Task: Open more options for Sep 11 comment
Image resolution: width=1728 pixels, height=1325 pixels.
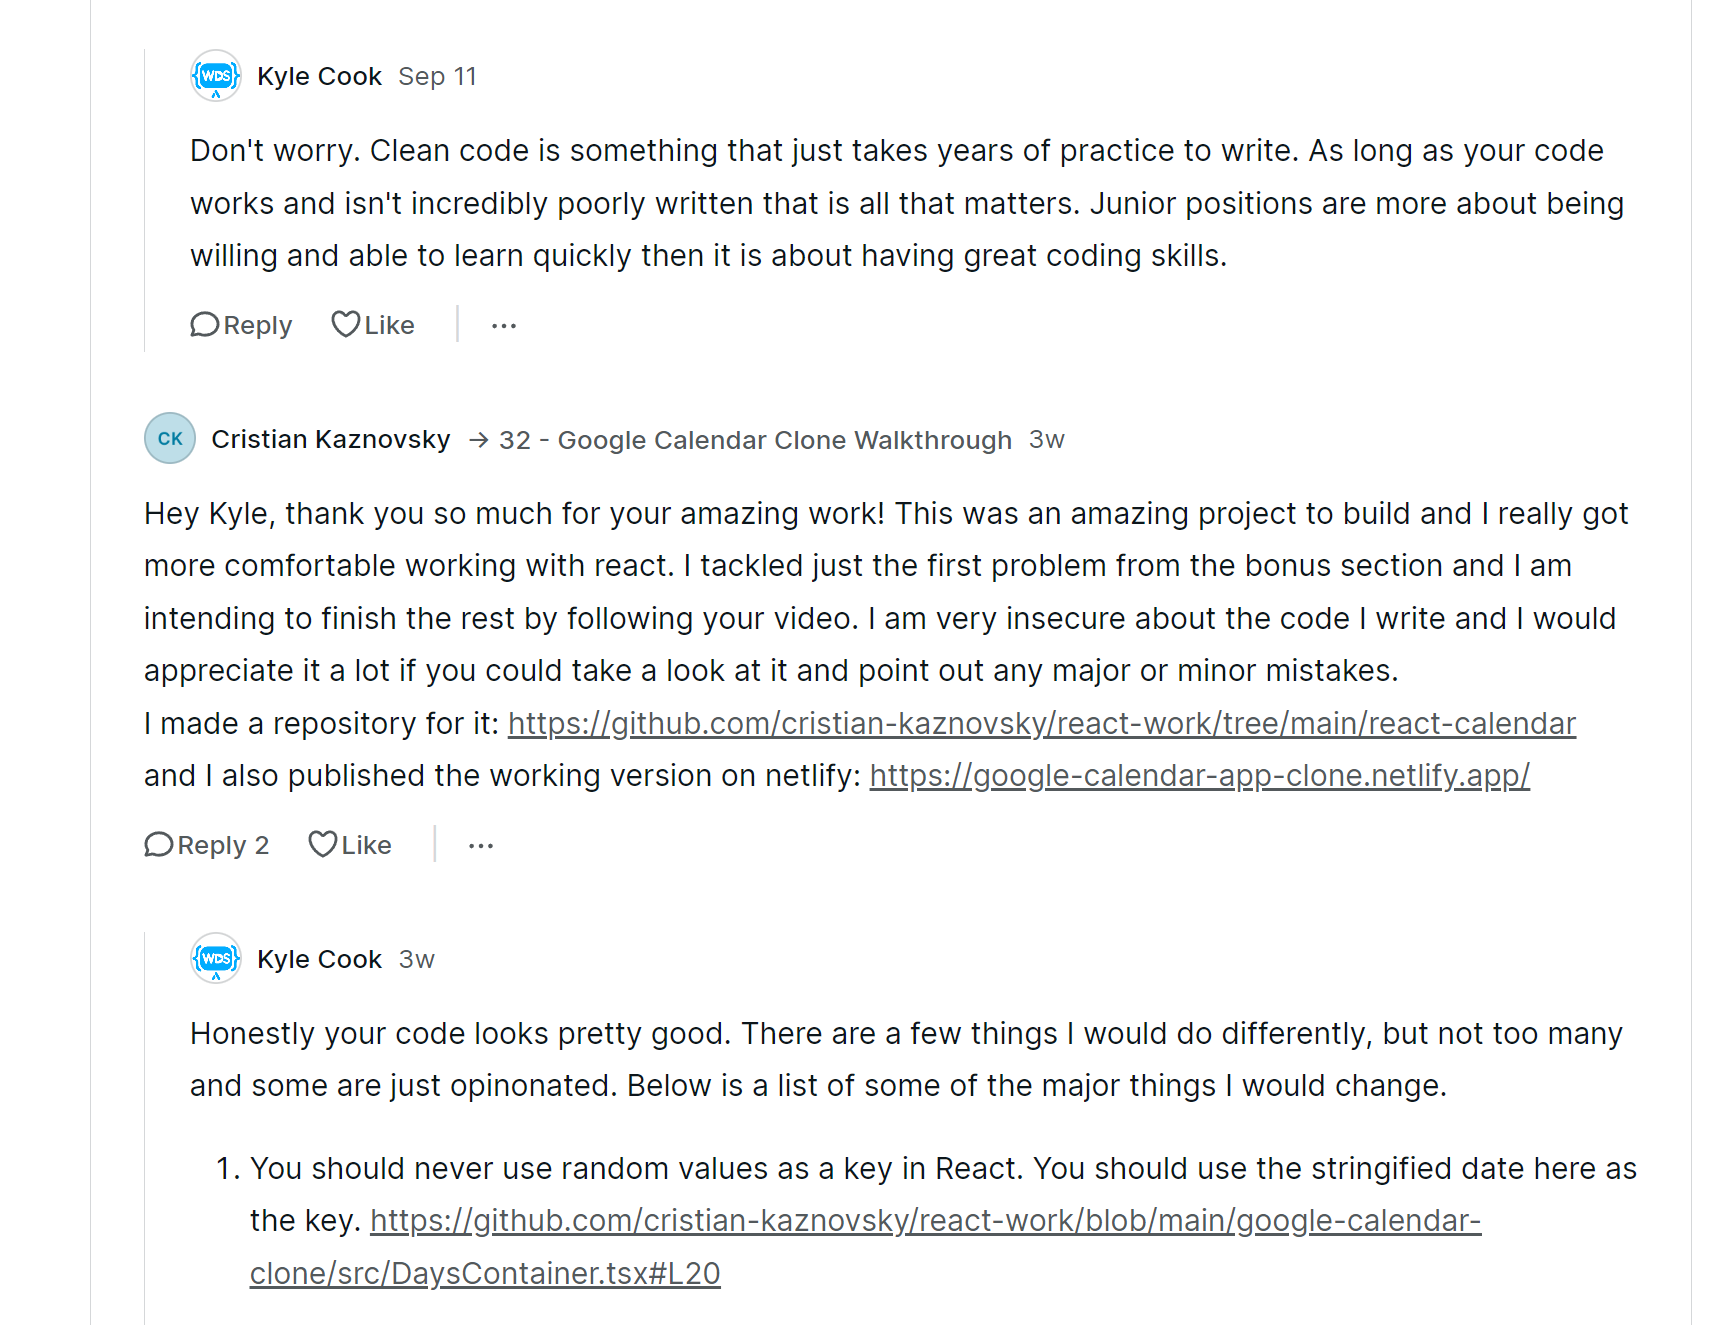Action: (504, 325)
